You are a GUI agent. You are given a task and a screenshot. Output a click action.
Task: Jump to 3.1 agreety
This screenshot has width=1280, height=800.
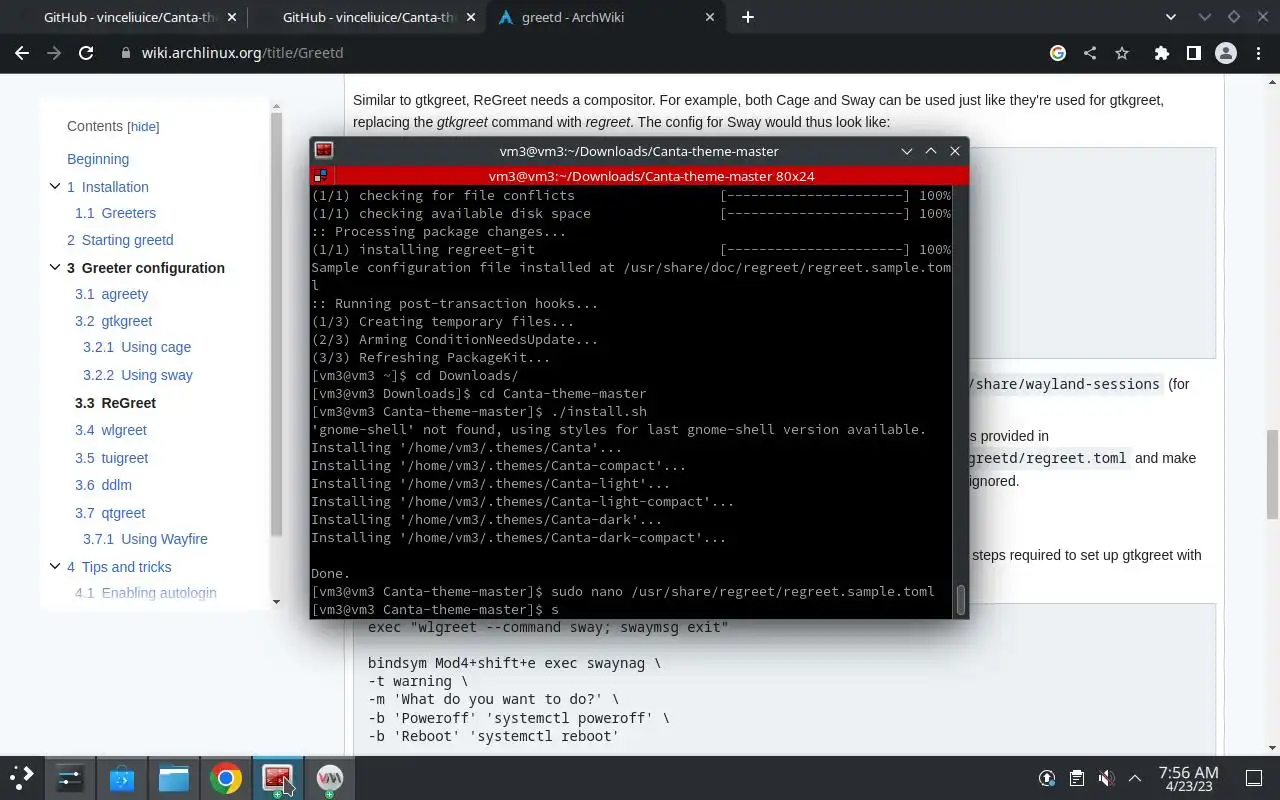point(111,294)
